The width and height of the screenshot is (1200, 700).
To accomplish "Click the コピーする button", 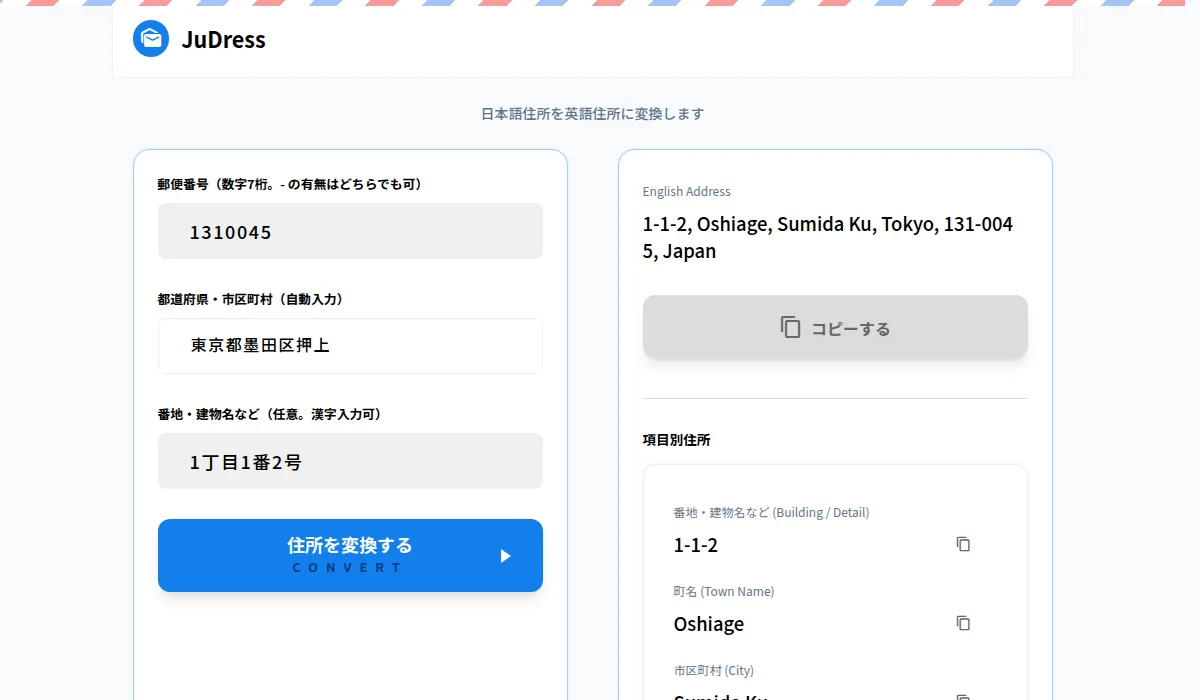I will [x=835, y=327].
